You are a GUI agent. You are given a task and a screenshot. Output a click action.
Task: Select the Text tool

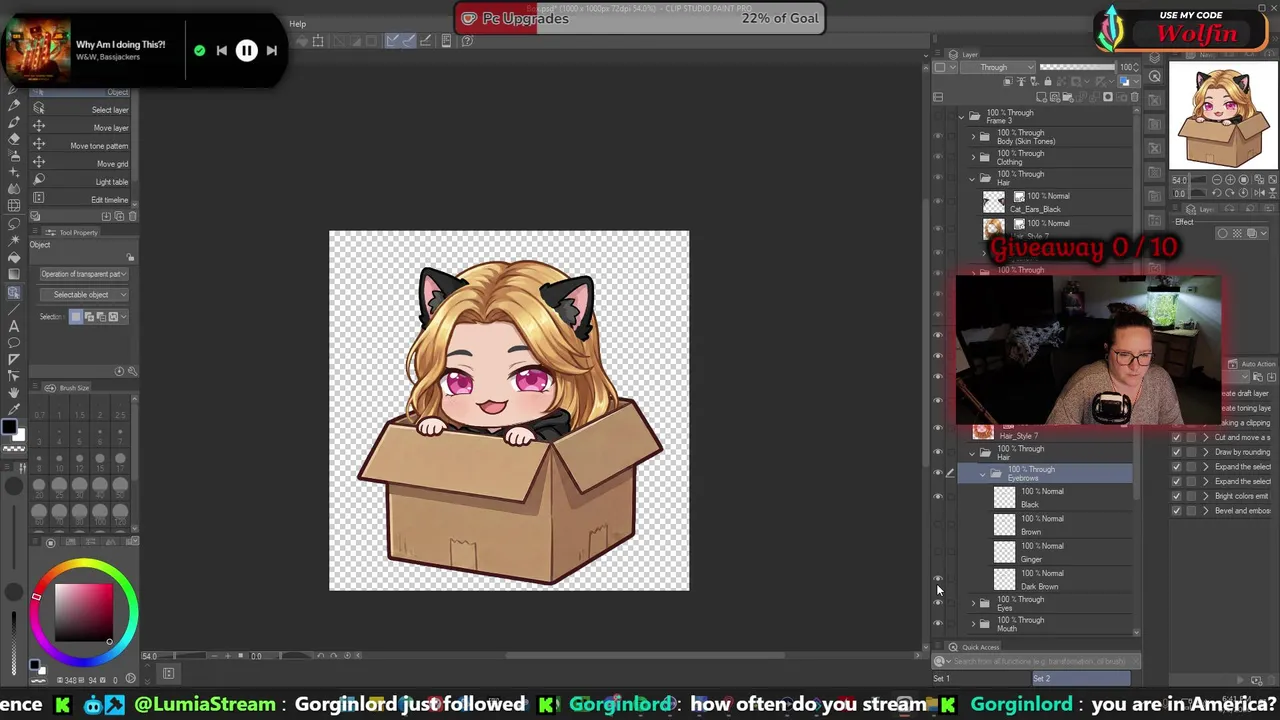[14, 325]
